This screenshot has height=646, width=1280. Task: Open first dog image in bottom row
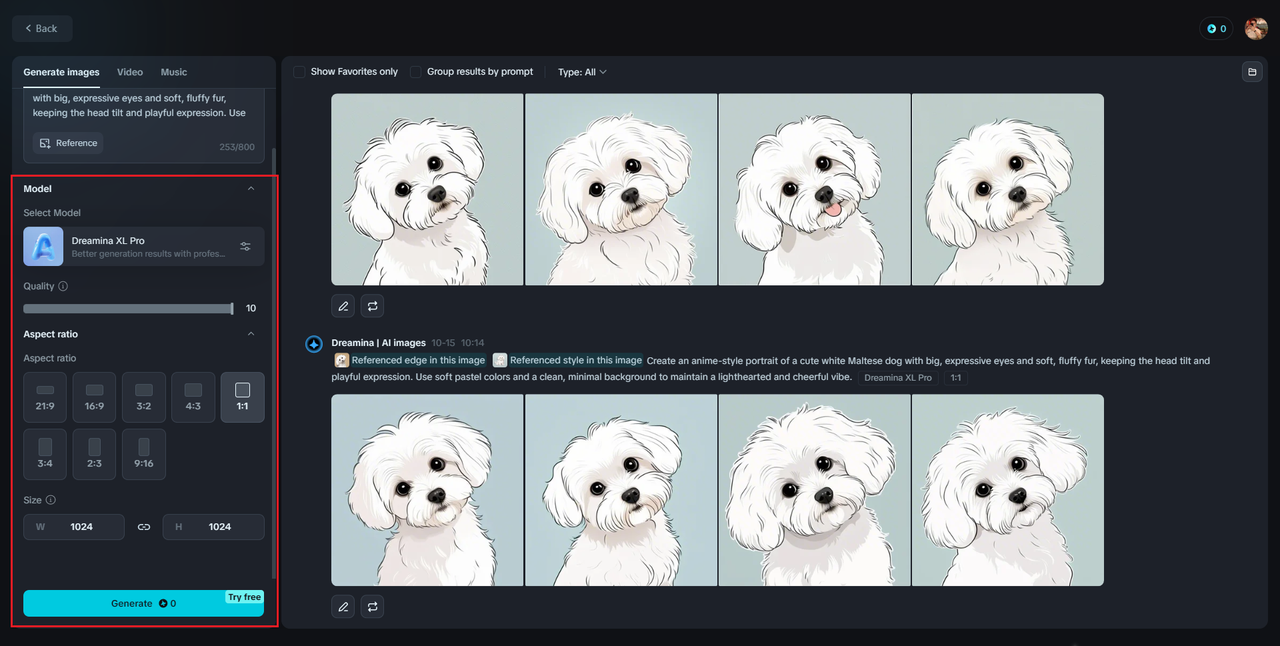point(427,490)
